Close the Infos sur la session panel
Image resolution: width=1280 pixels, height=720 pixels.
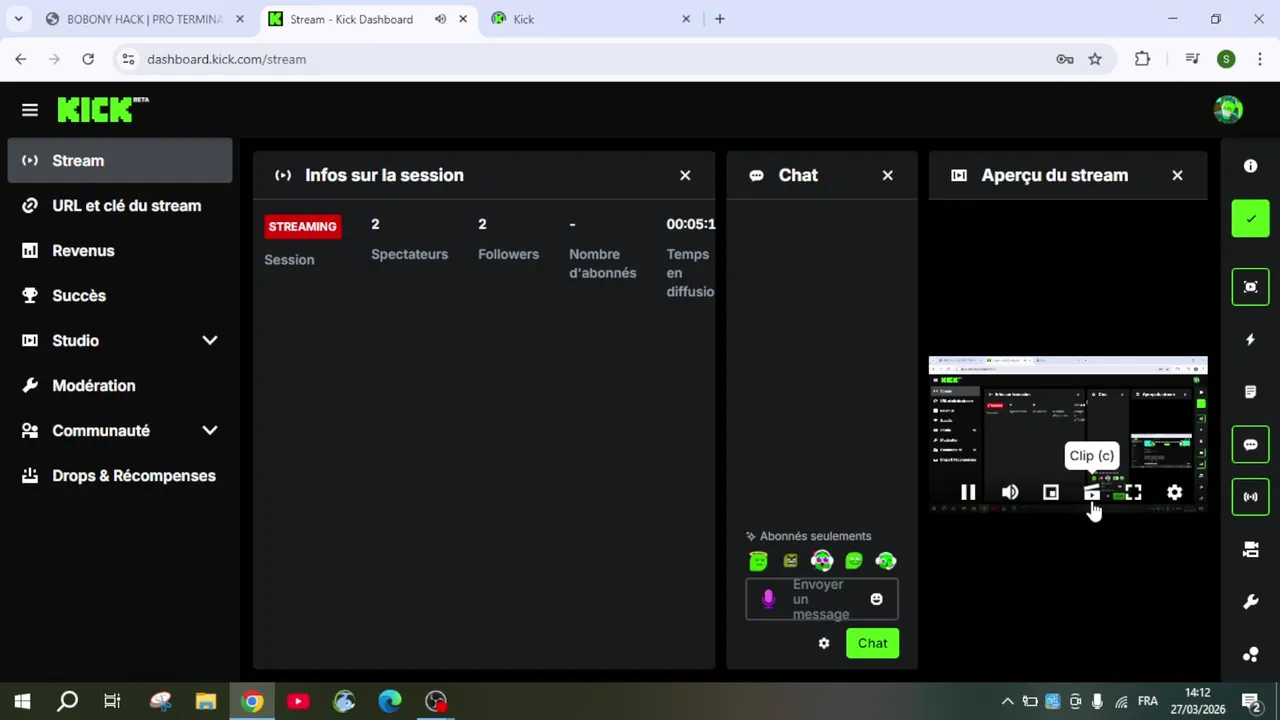pyautogui.click(x=685, y=175)
